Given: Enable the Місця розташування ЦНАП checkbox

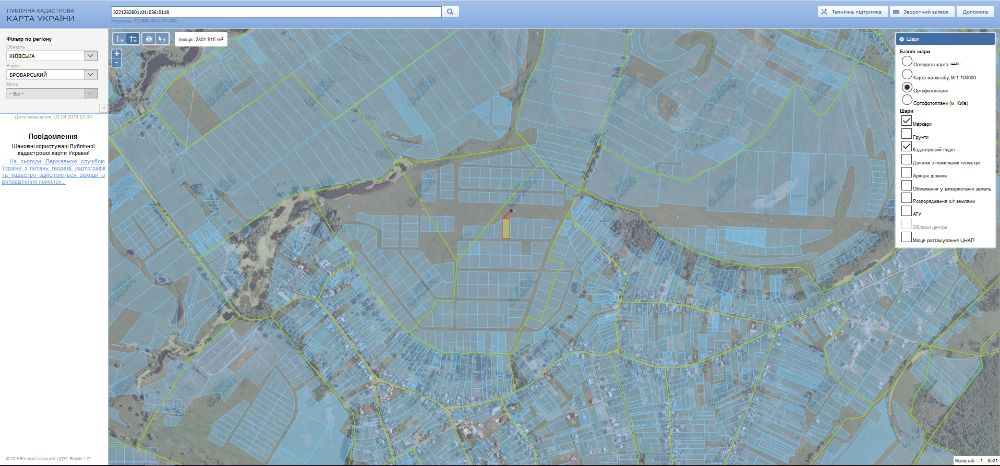Looking at the screenshot, I should point(906,237).
